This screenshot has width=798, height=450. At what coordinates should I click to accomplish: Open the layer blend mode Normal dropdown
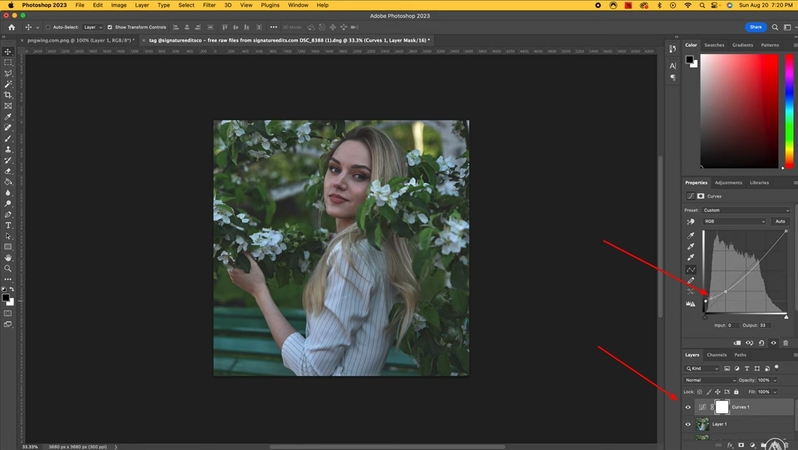(x=708, y=380)
